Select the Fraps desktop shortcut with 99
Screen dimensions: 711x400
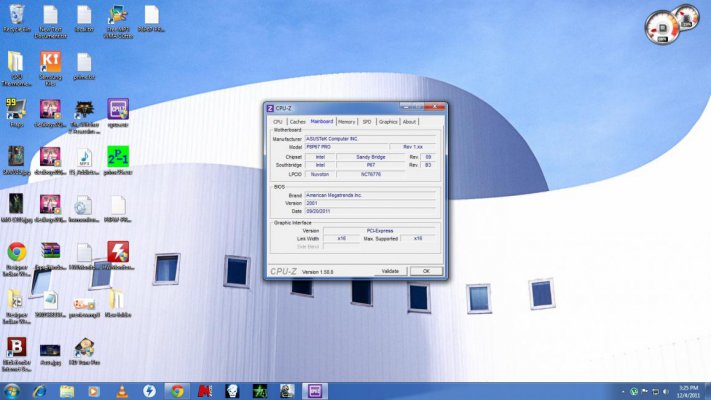16,112
